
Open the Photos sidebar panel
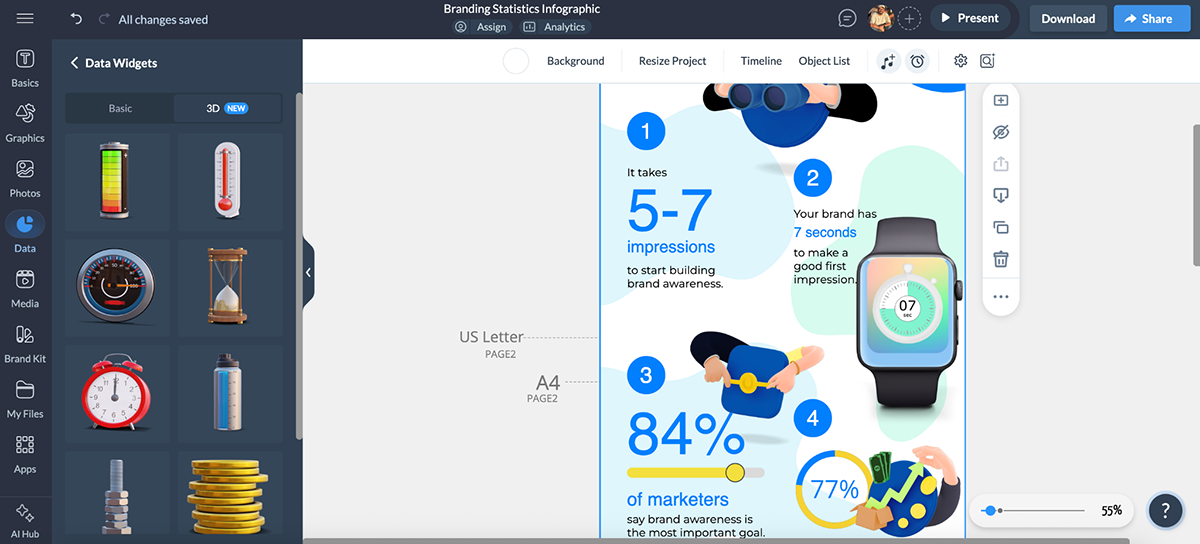tap(25, 177)
